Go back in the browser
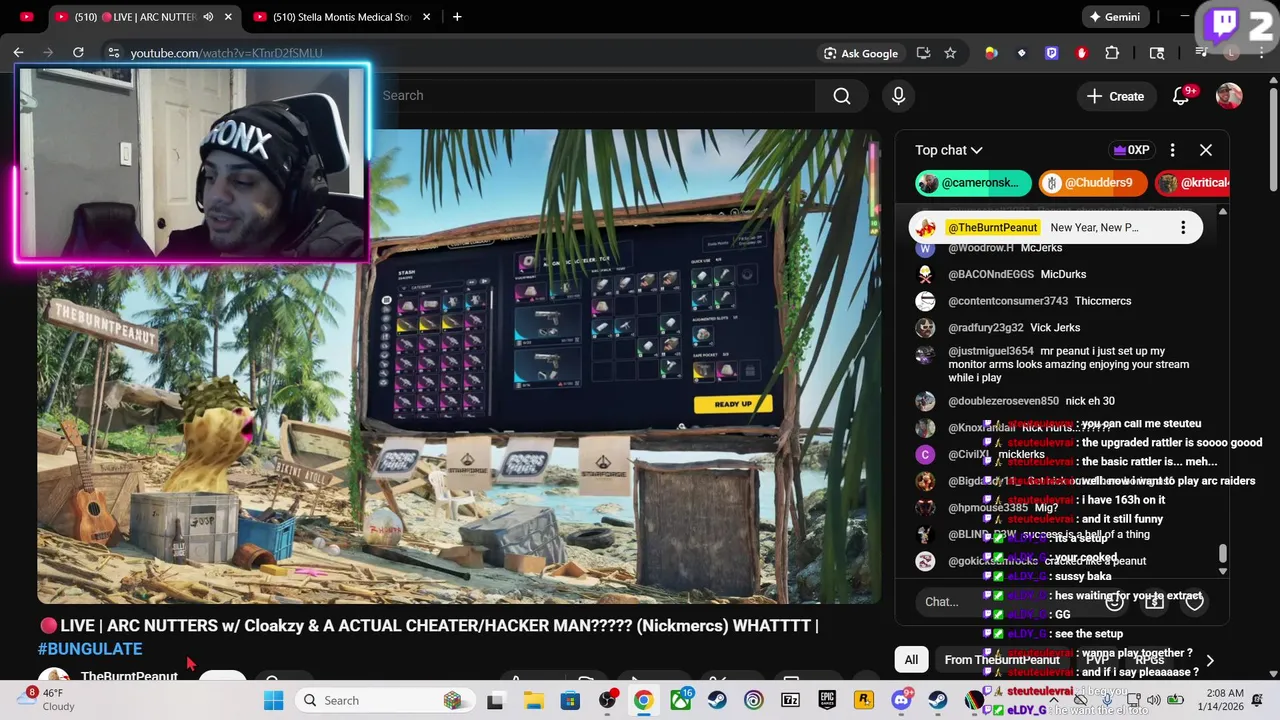The image size is (1280, 720). [x=19, y=53]
